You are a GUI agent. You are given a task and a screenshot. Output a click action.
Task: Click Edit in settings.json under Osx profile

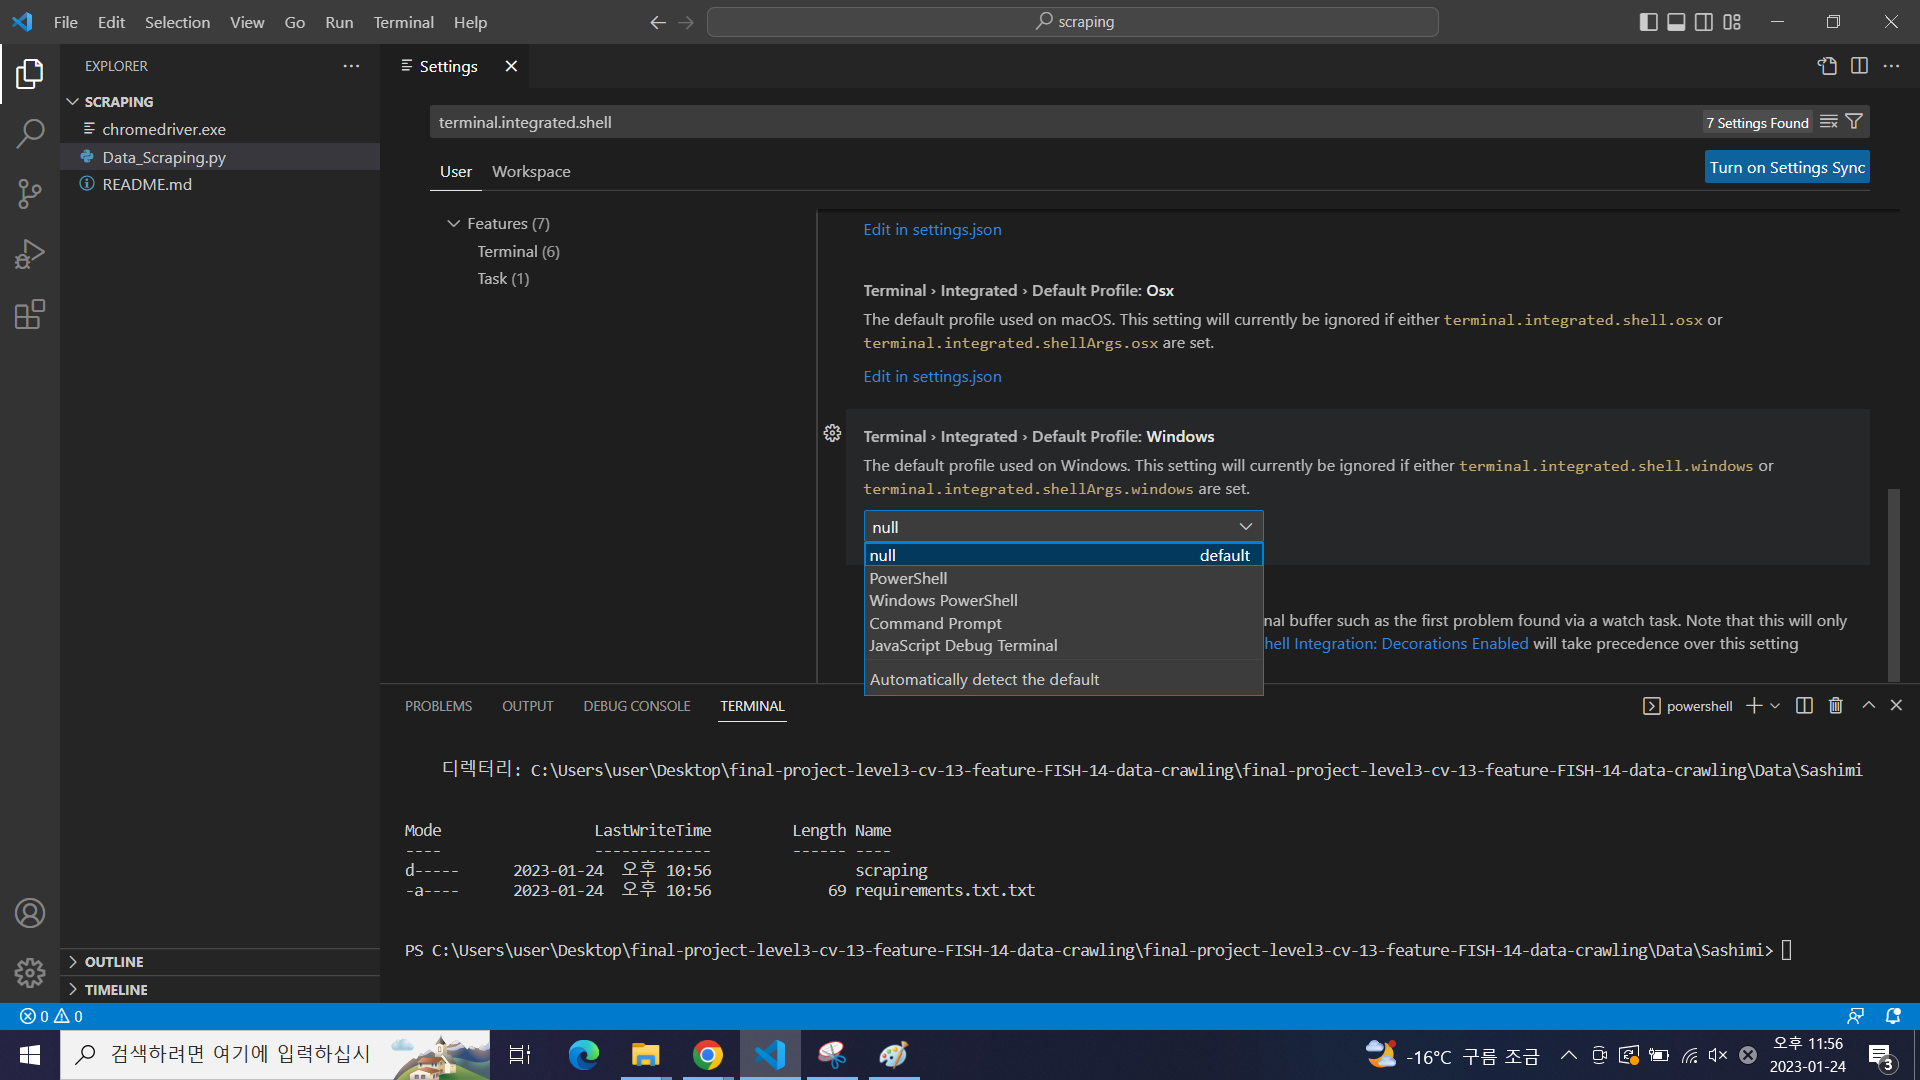click(932, 377)
